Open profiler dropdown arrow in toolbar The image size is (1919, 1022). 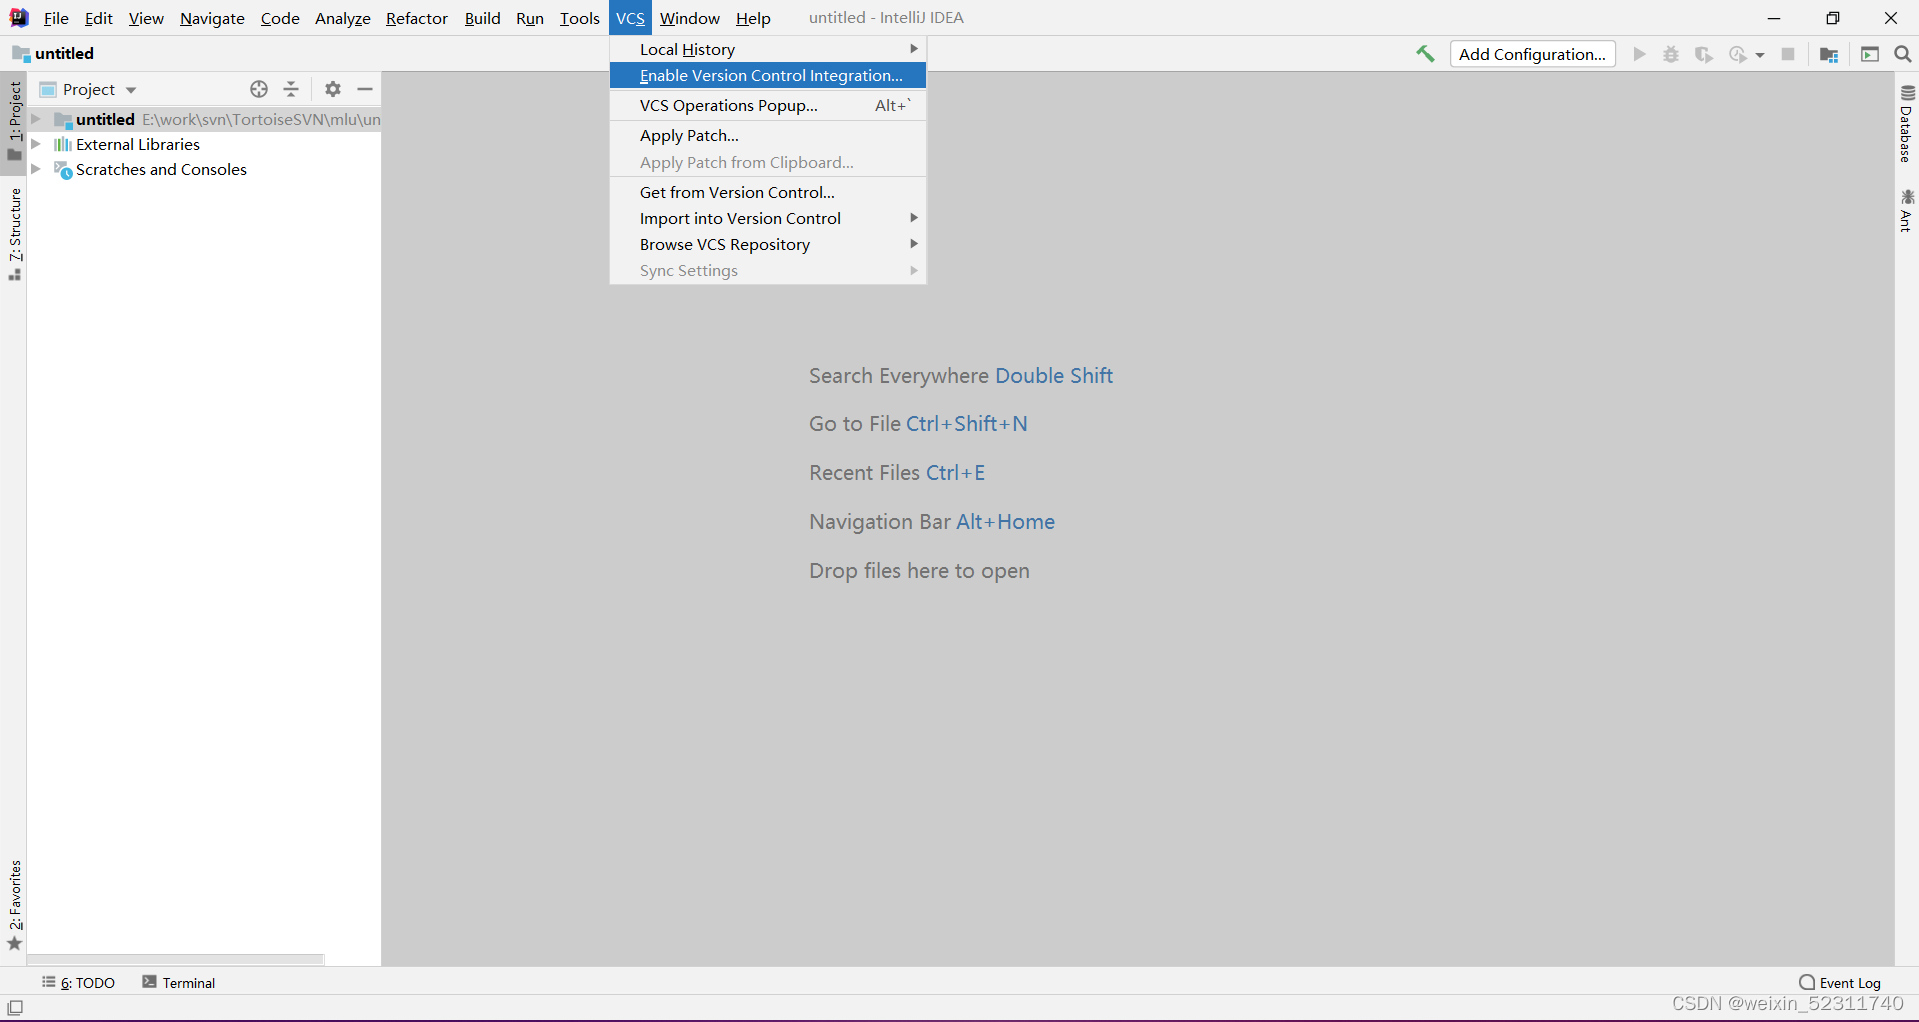(x=1760, y=55)
